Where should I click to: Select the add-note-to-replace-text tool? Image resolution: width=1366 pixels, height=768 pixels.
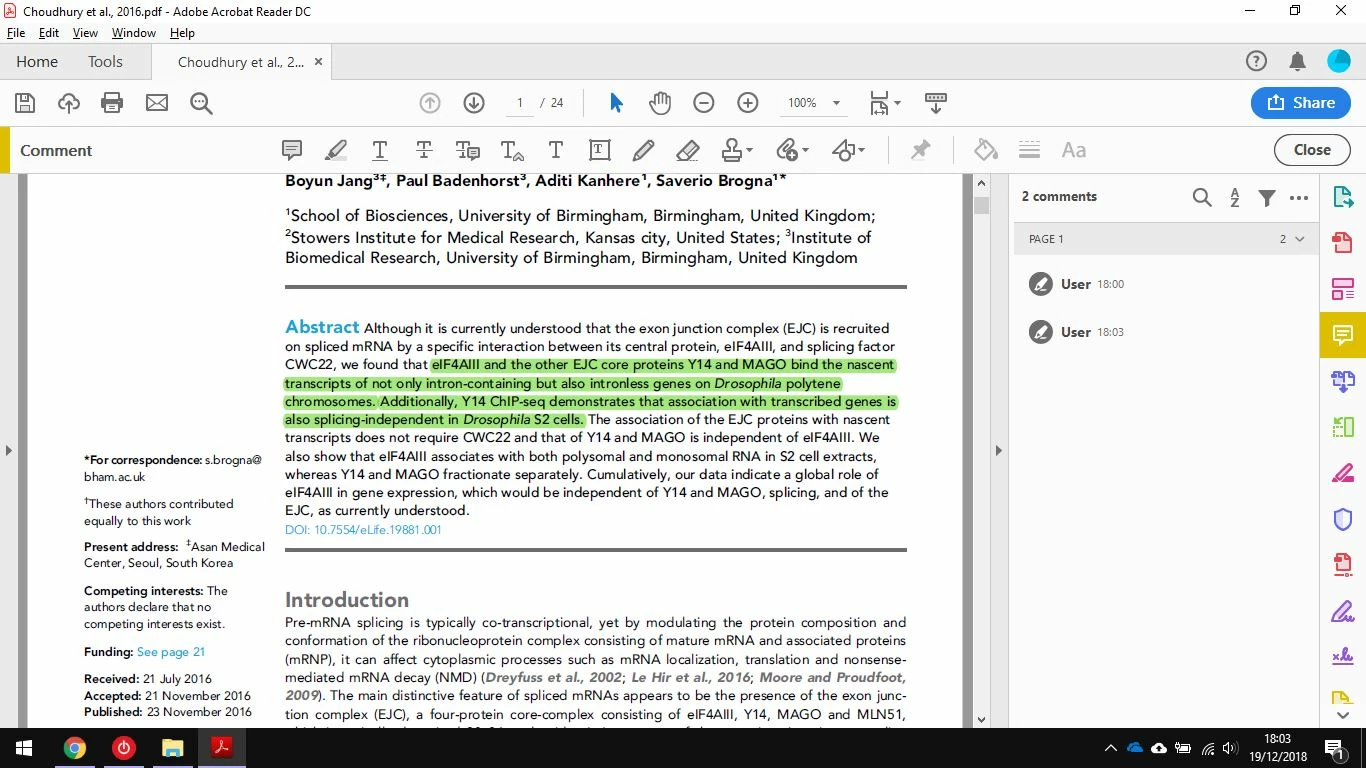[x=468, y=150]
